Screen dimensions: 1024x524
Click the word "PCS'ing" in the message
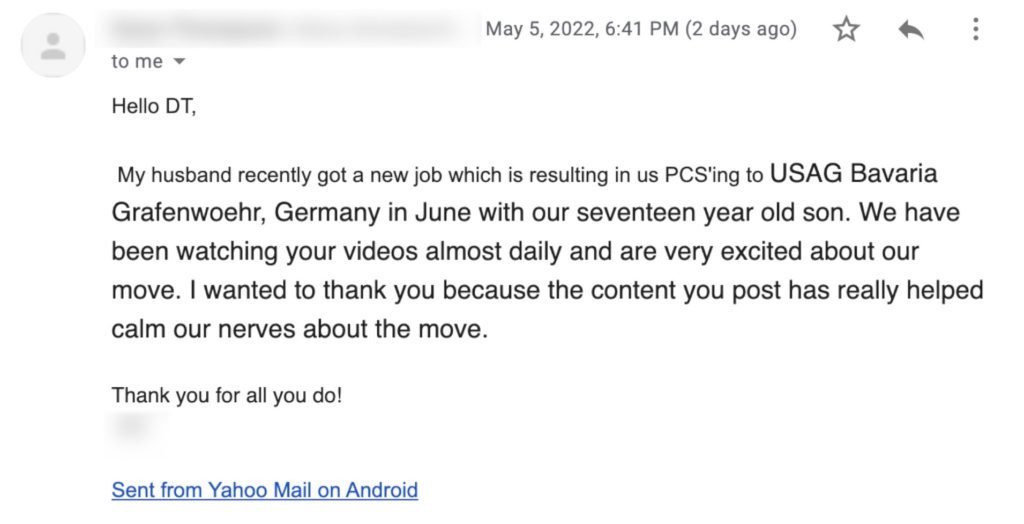(699, 176)
